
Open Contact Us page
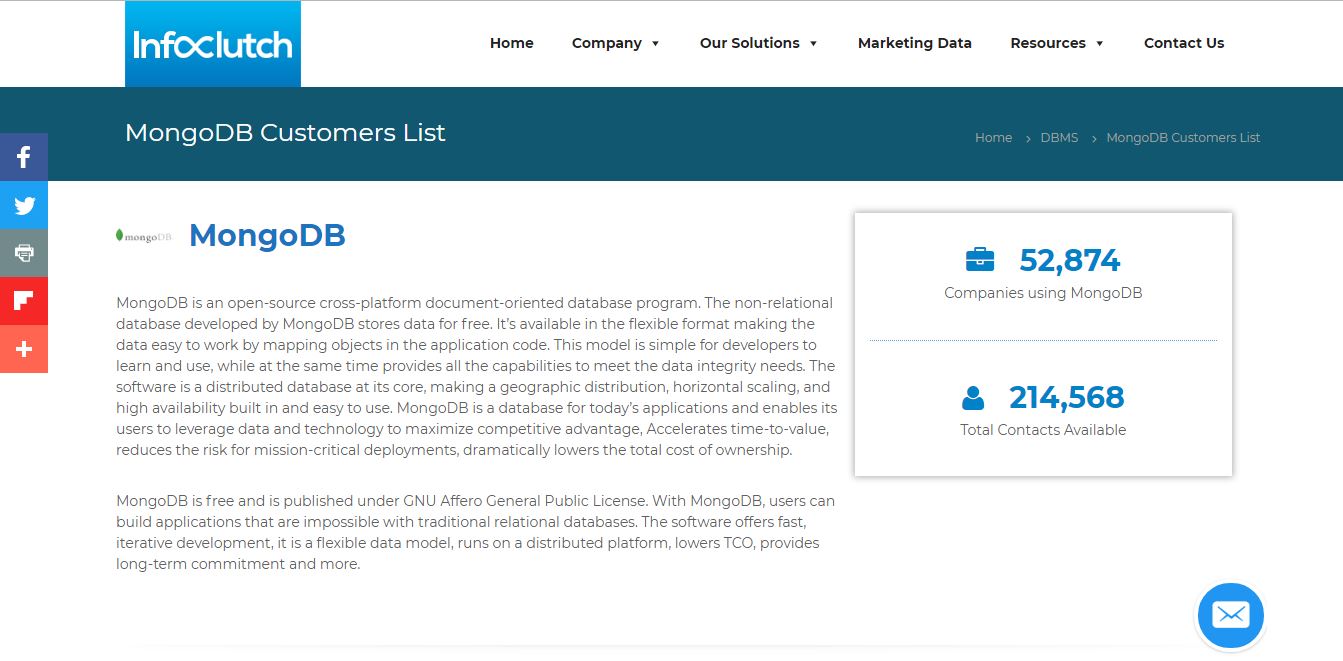1184,43
